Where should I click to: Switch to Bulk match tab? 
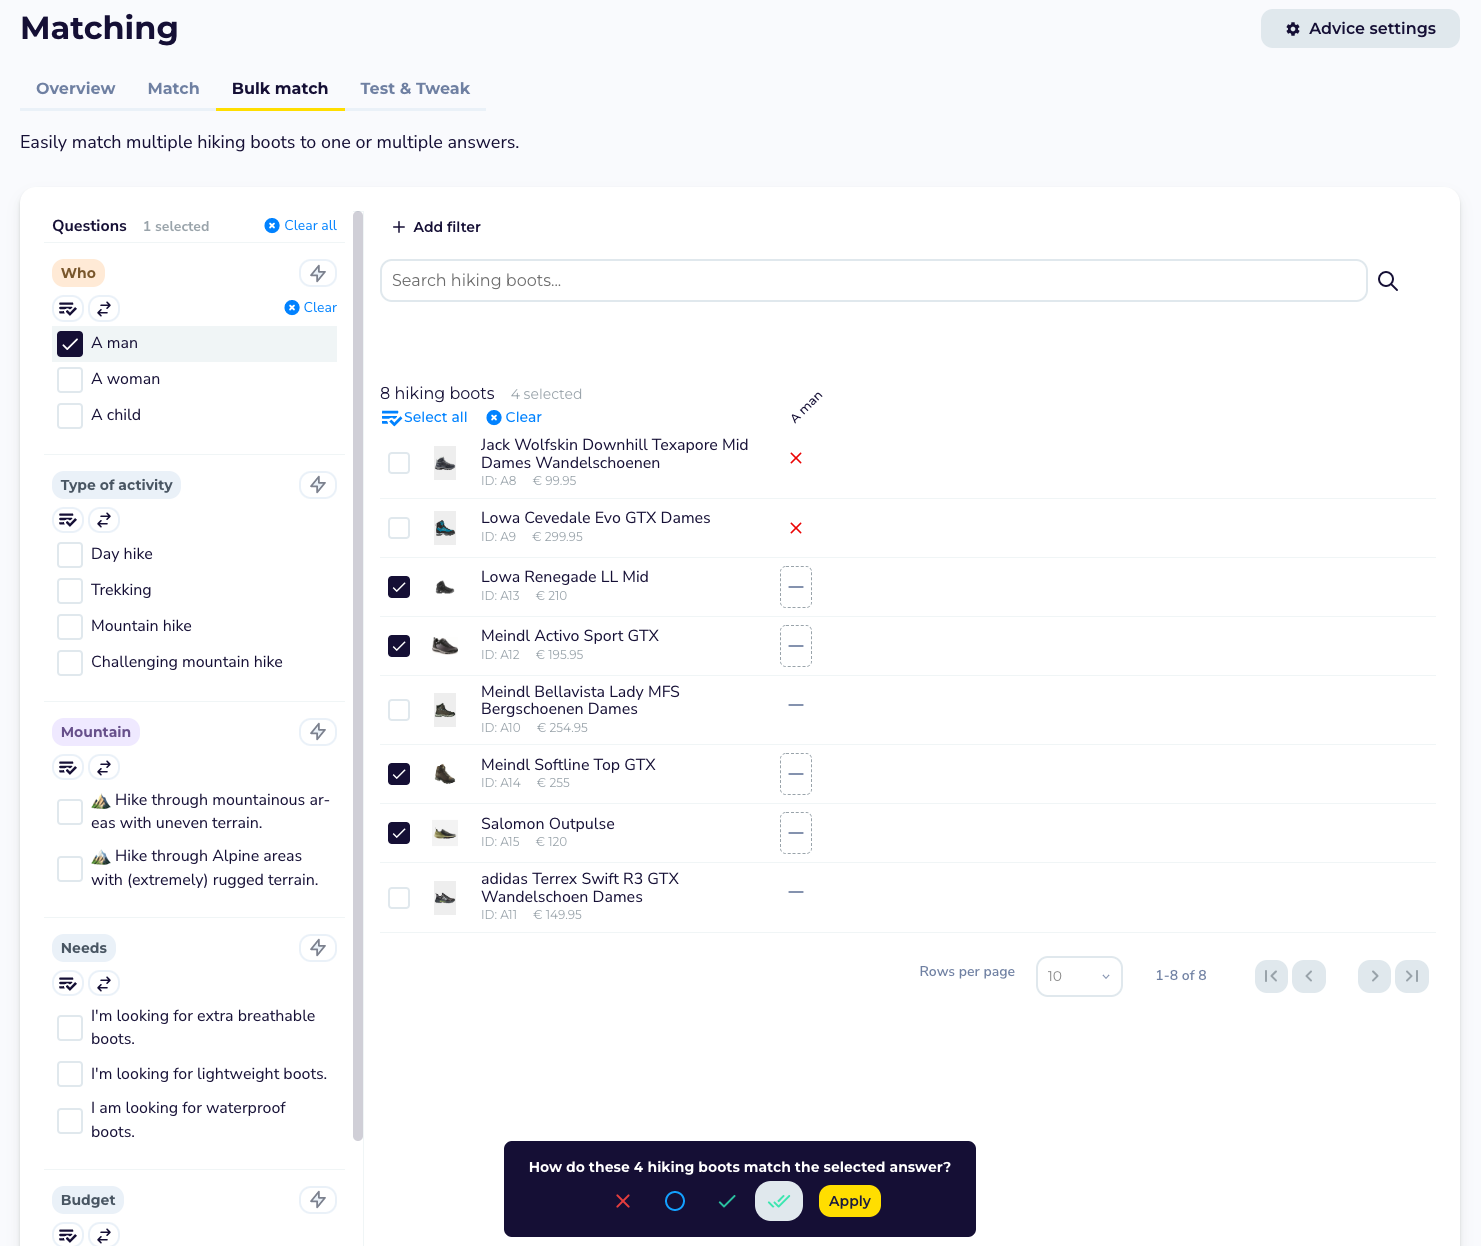click(280, 88)
